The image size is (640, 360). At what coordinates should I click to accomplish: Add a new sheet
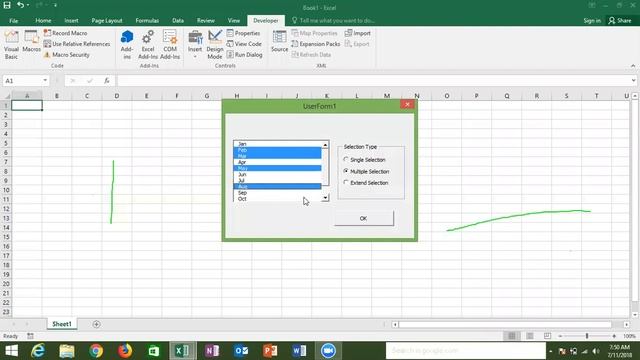point(96,324)
